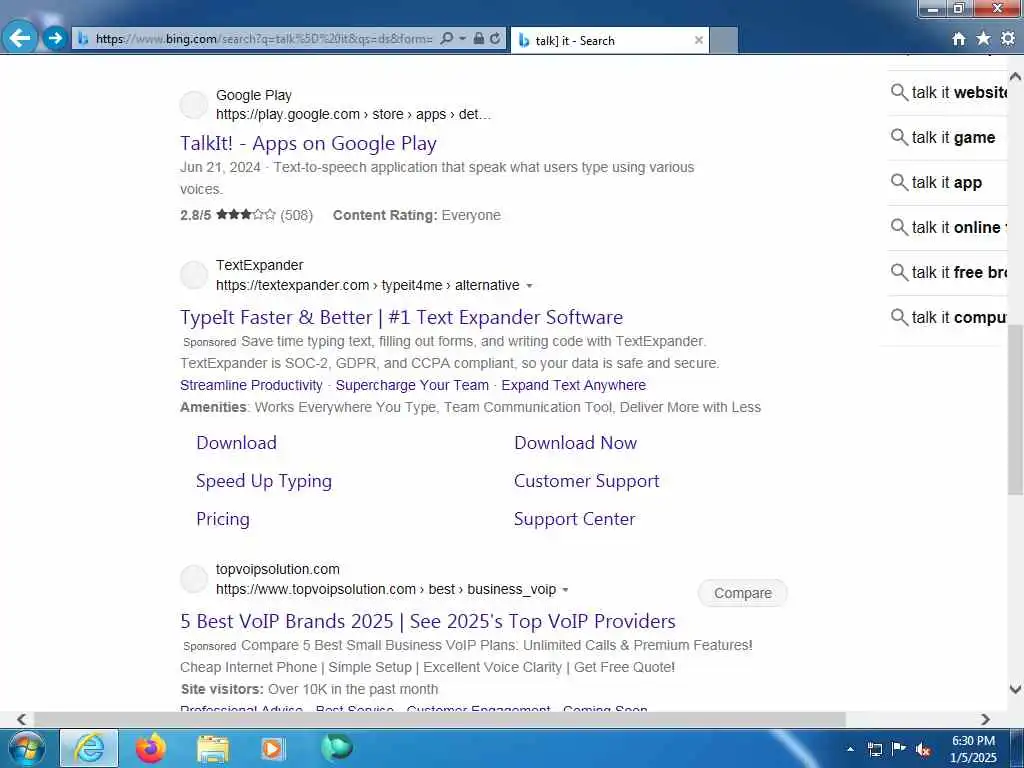
Task: Open a new blank tab
Action: tap(724, 40)
